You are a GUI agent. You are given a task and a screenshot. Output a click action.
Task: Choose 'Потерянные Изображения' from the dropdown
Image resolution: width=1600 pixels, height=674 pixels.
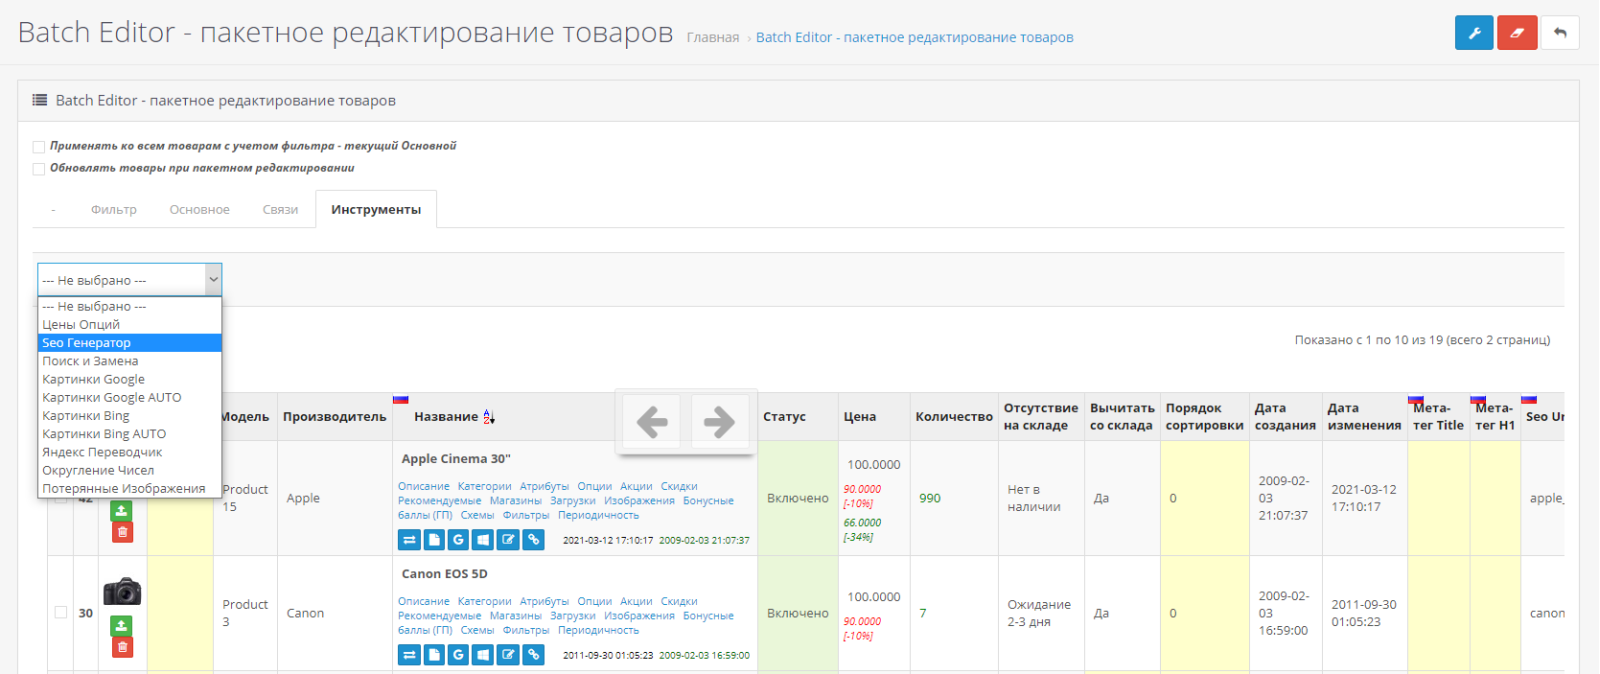coord(130,489)
